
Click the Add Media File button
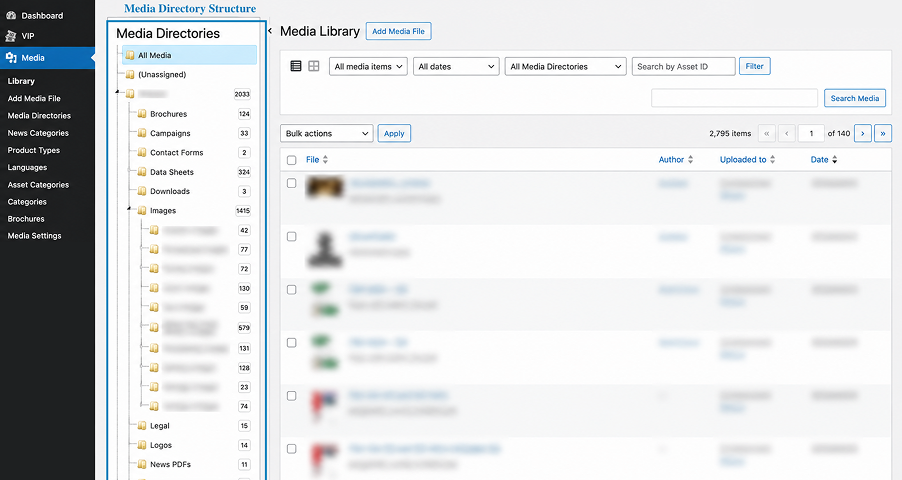coord(398,31)
